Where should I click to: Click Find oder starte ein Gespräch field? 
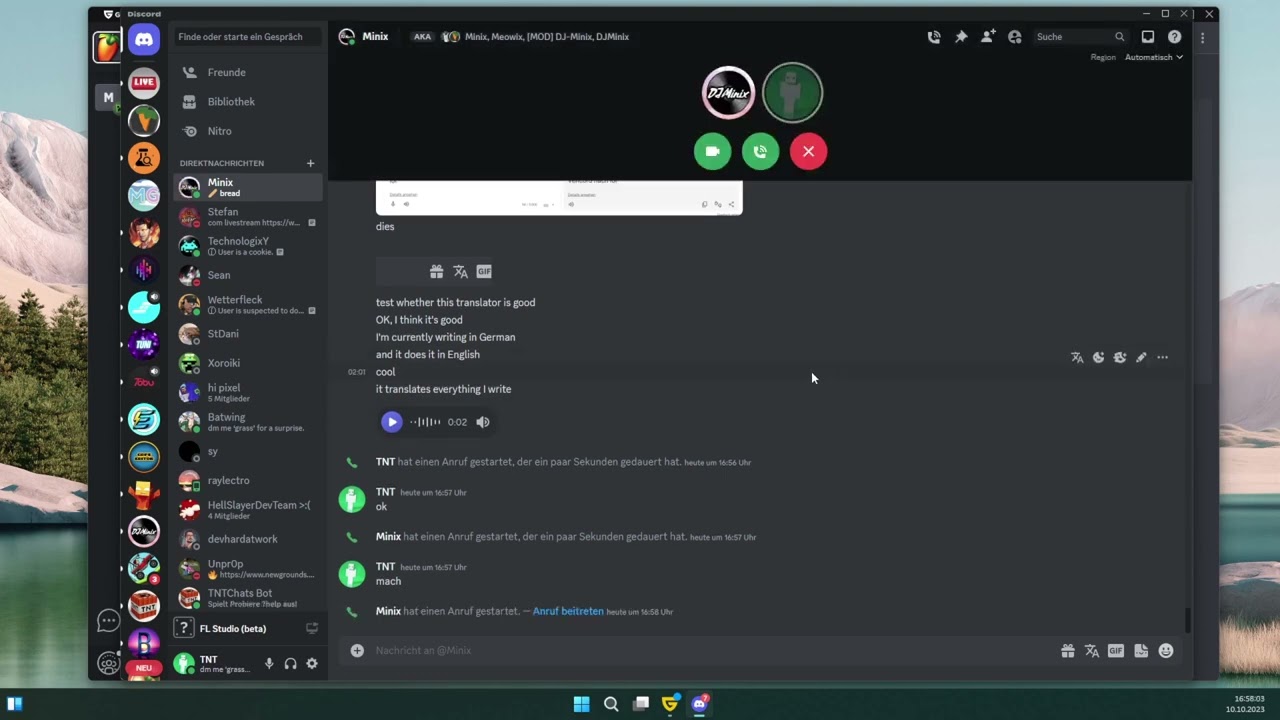click(x=248, y=37)
